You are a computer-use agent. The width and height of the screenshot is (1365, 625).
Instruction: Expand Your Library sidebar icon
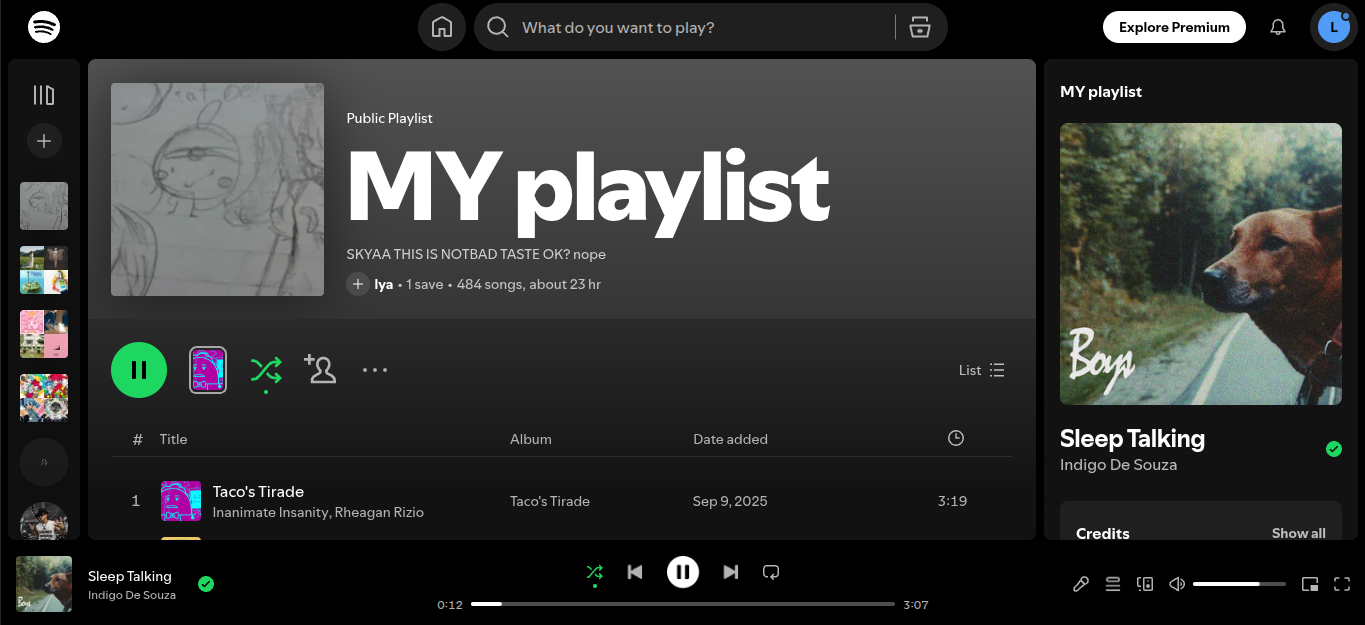pyautogui.click(x=44, y=95)
